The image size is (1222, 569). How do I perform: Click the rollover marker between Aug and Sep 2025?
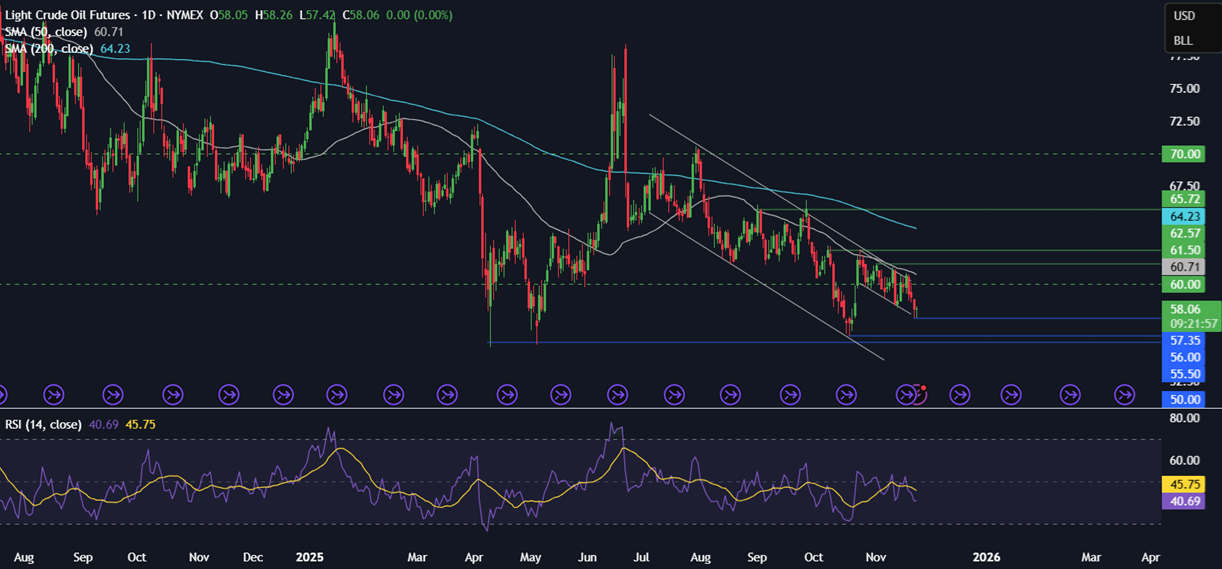tap(734, 394)
